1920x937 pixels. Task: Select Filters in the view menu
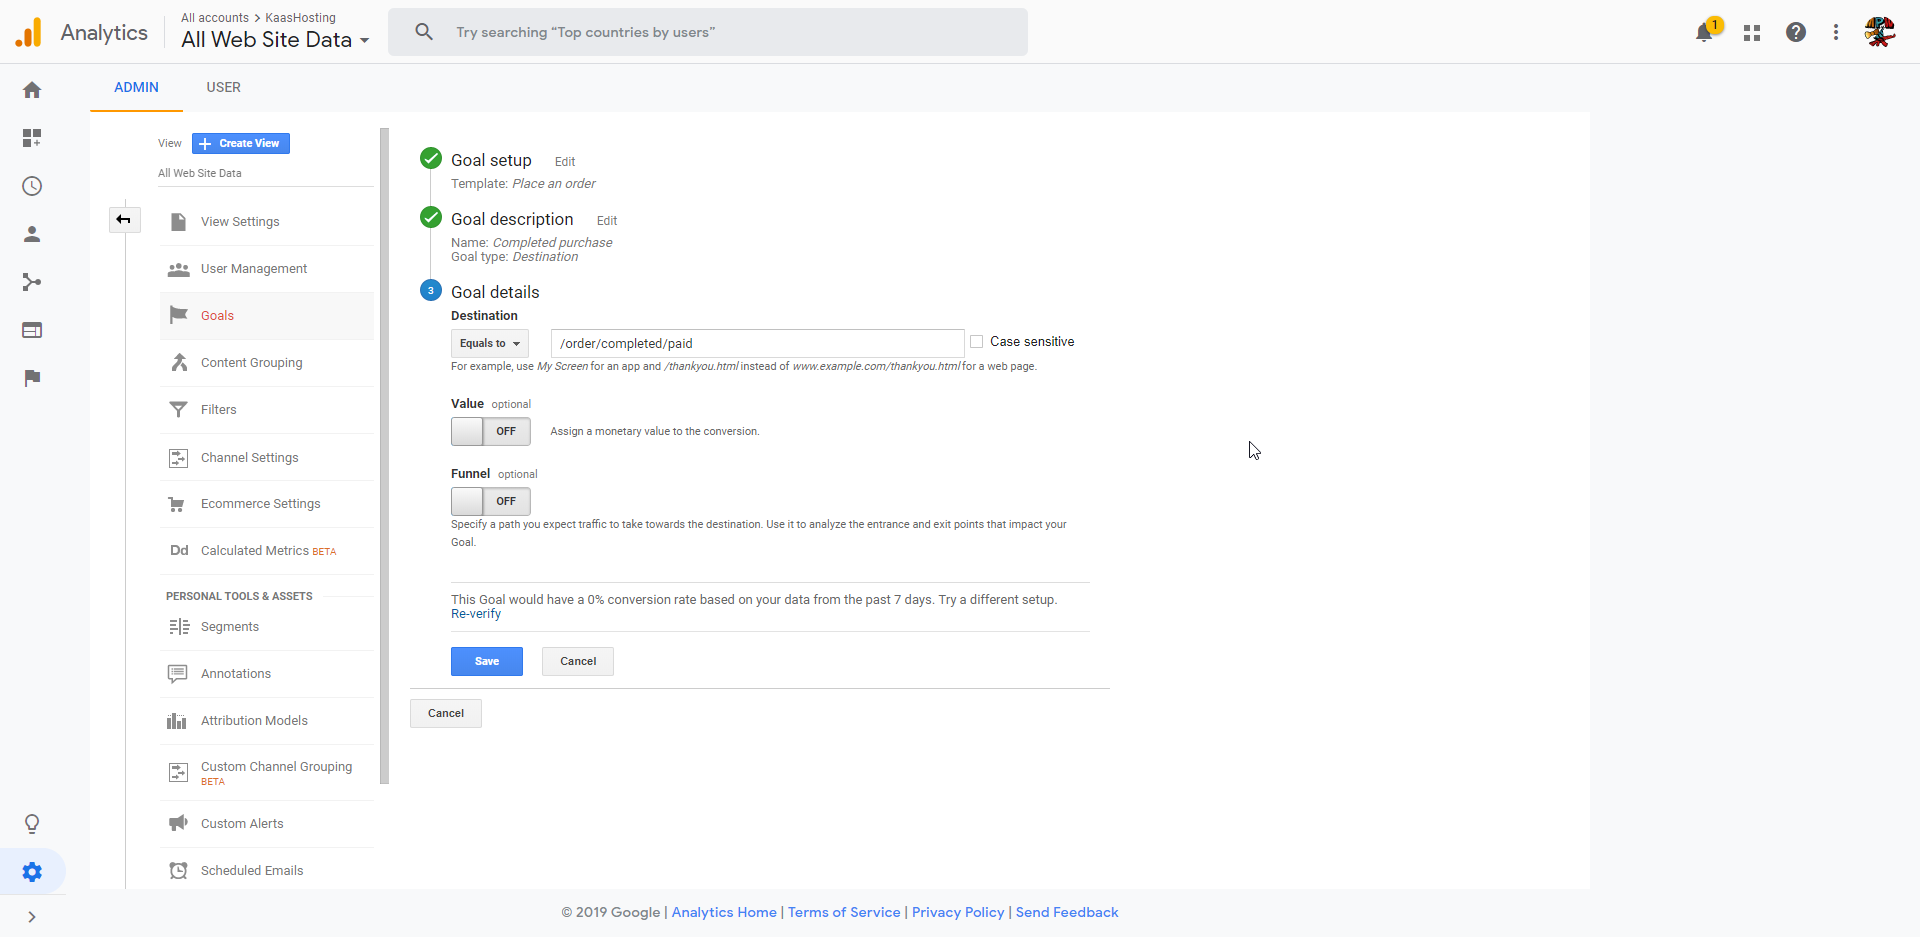pos(218,410)
